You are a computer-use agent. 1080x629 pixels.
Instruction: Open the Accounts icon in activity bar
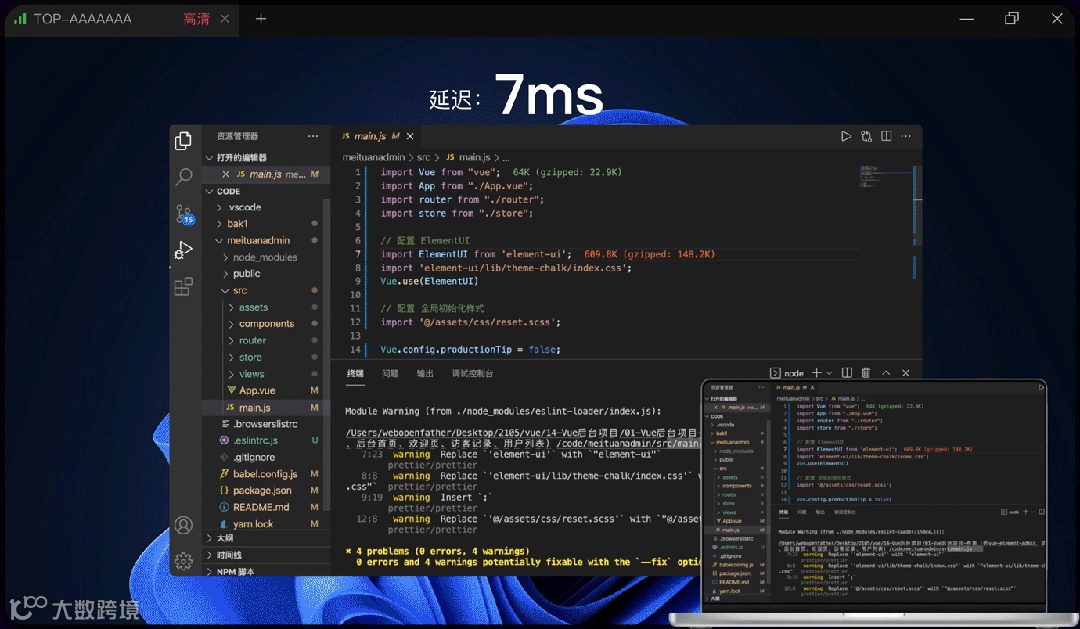[x=183, y=525]
